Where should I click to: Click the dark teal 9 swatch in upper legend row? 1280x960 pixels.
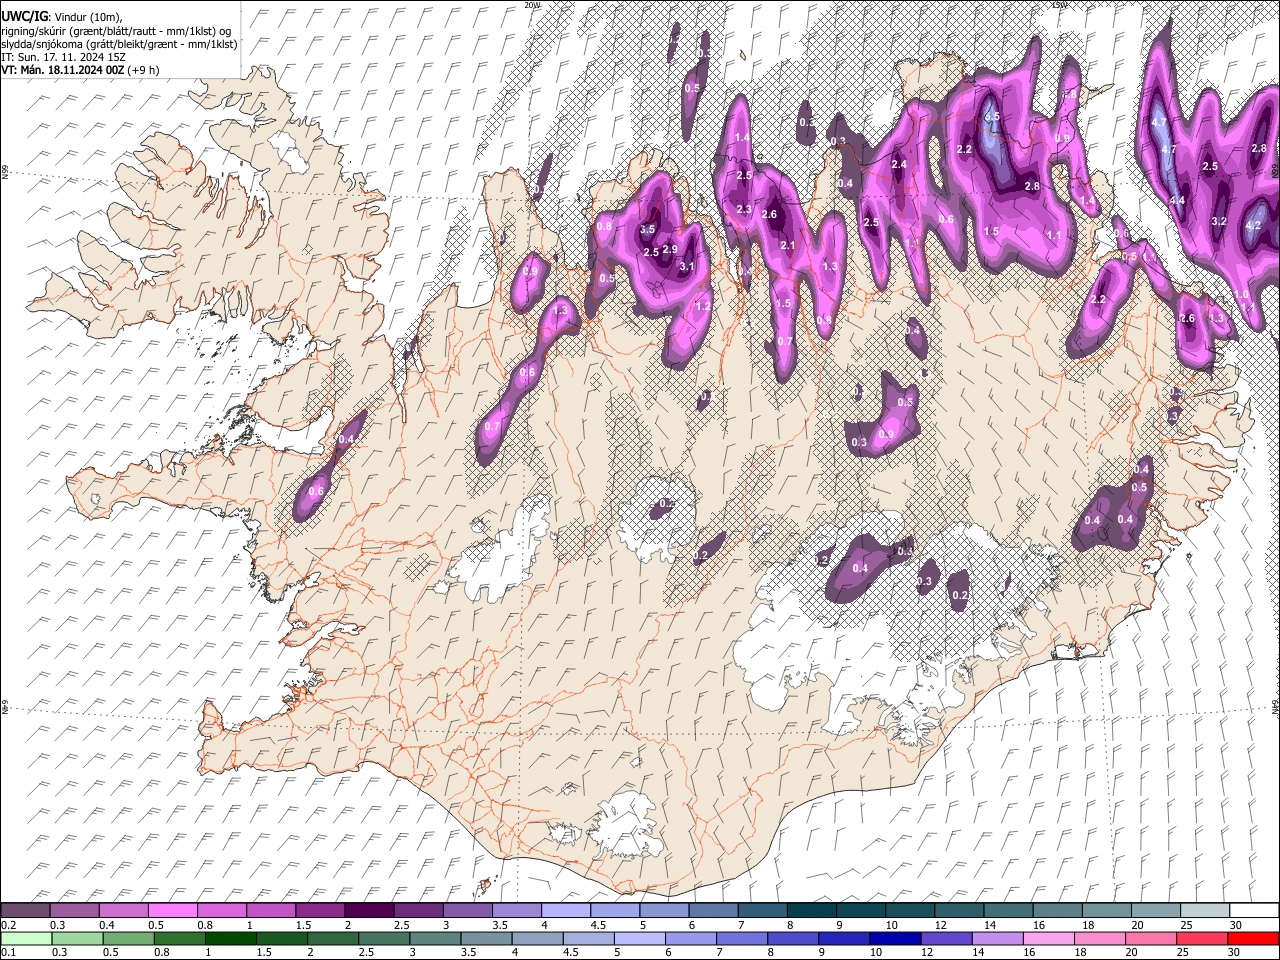(x=860, y=911)
